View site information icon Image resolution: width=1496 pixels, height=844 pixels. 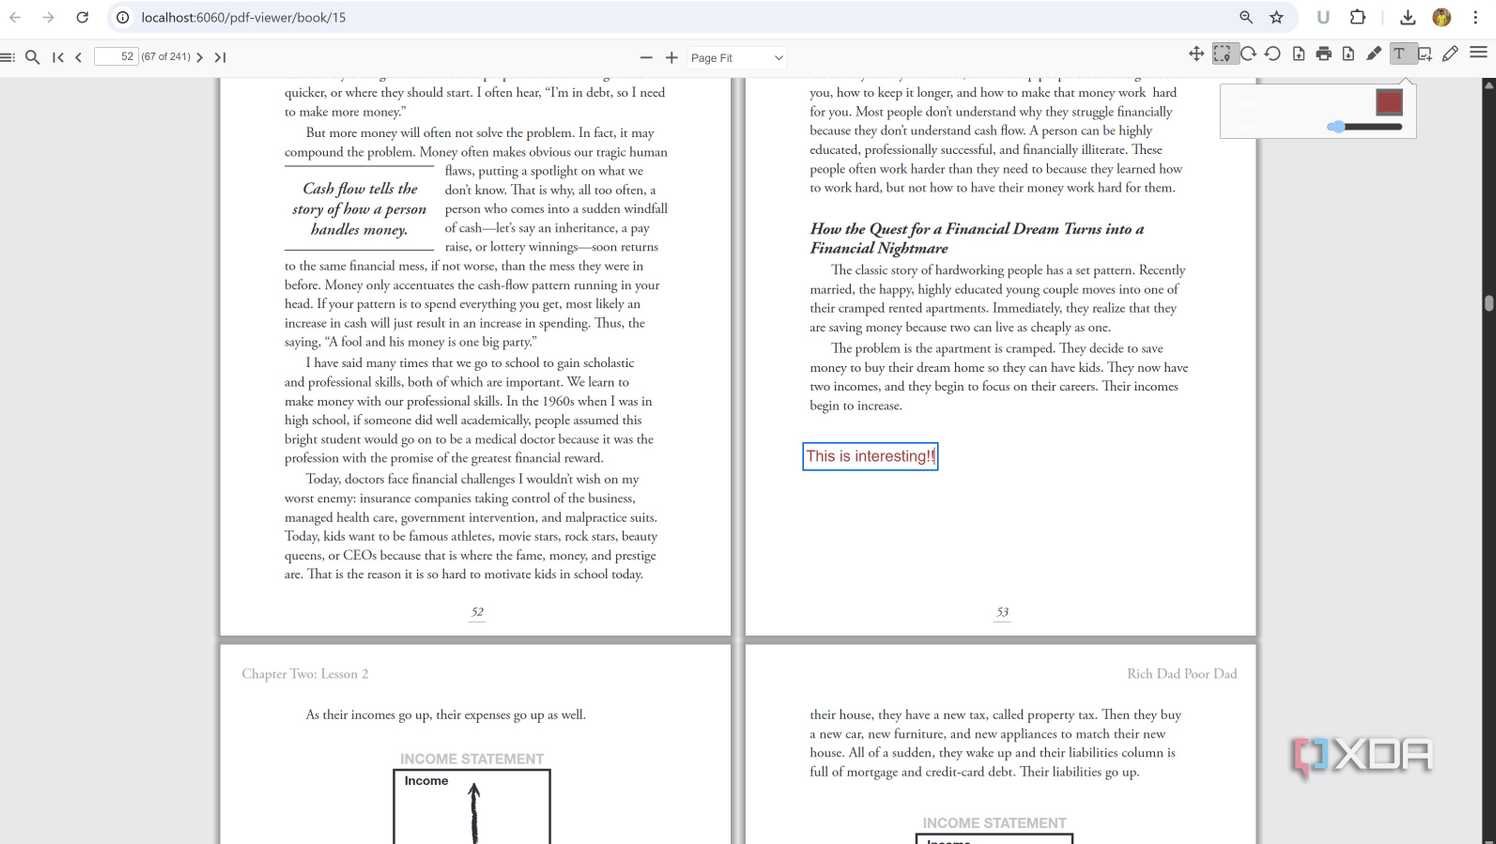coord(122,17)
